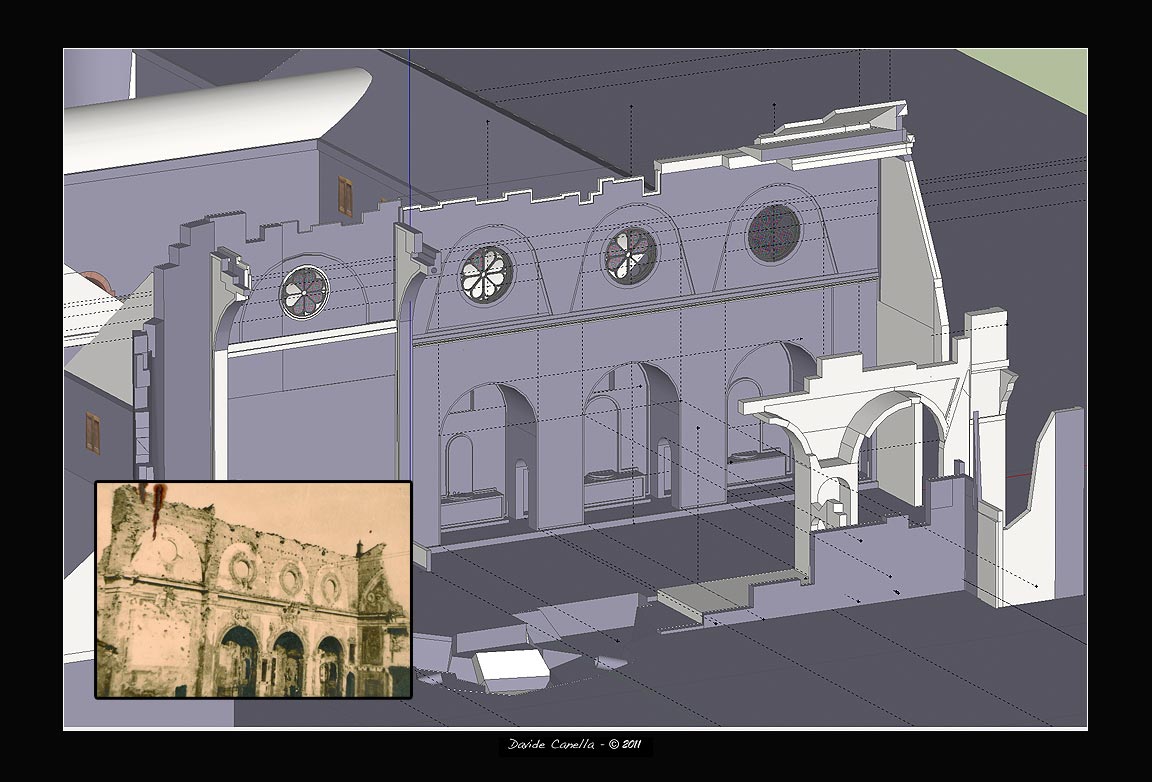This screenshot has height=782, width=1152.
Task: Click the inset historical ruin photograph
Action: coord(253,589)
